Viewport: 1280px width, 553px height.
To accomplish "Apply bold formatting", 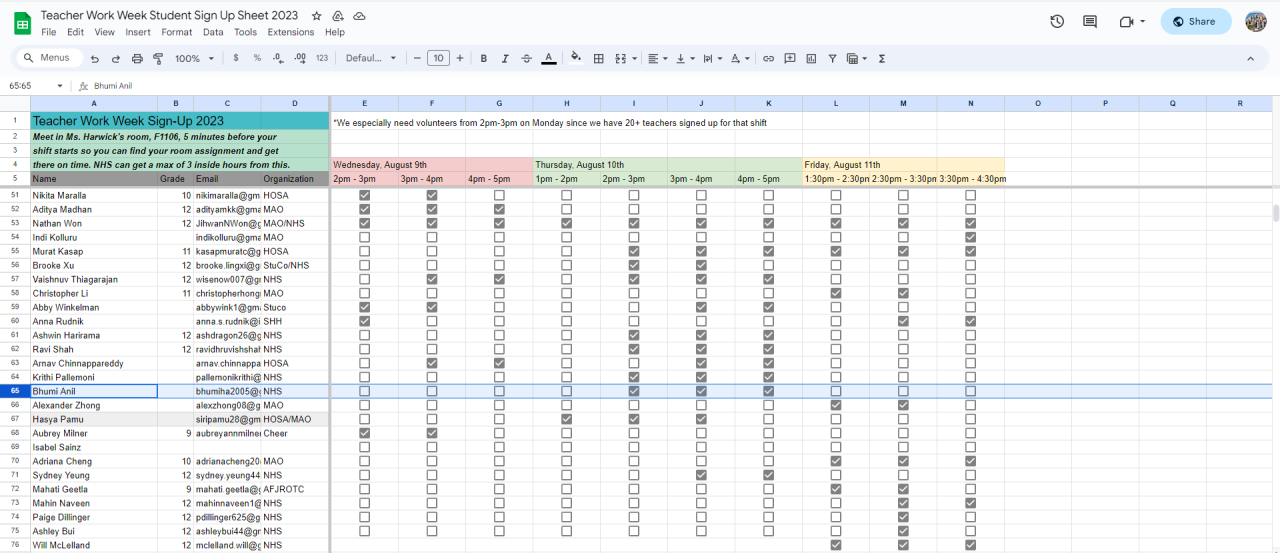I will (484, 59).
